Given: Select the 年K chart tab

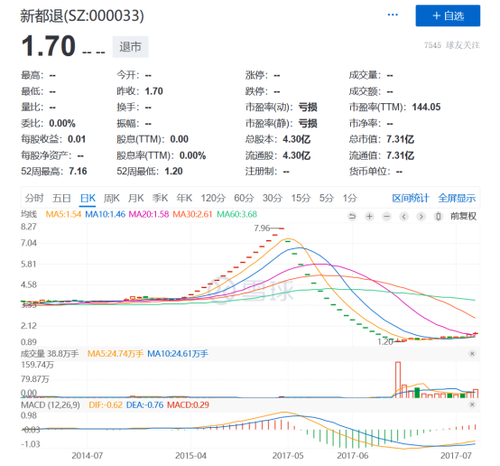Looking at the screenshot, I should point(184,198).
